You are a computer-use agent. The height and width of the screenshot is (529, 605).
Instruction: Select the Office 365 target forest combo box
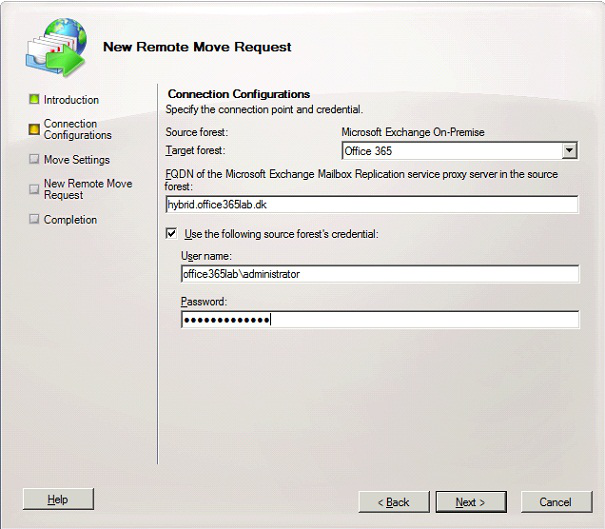[460, 150]
